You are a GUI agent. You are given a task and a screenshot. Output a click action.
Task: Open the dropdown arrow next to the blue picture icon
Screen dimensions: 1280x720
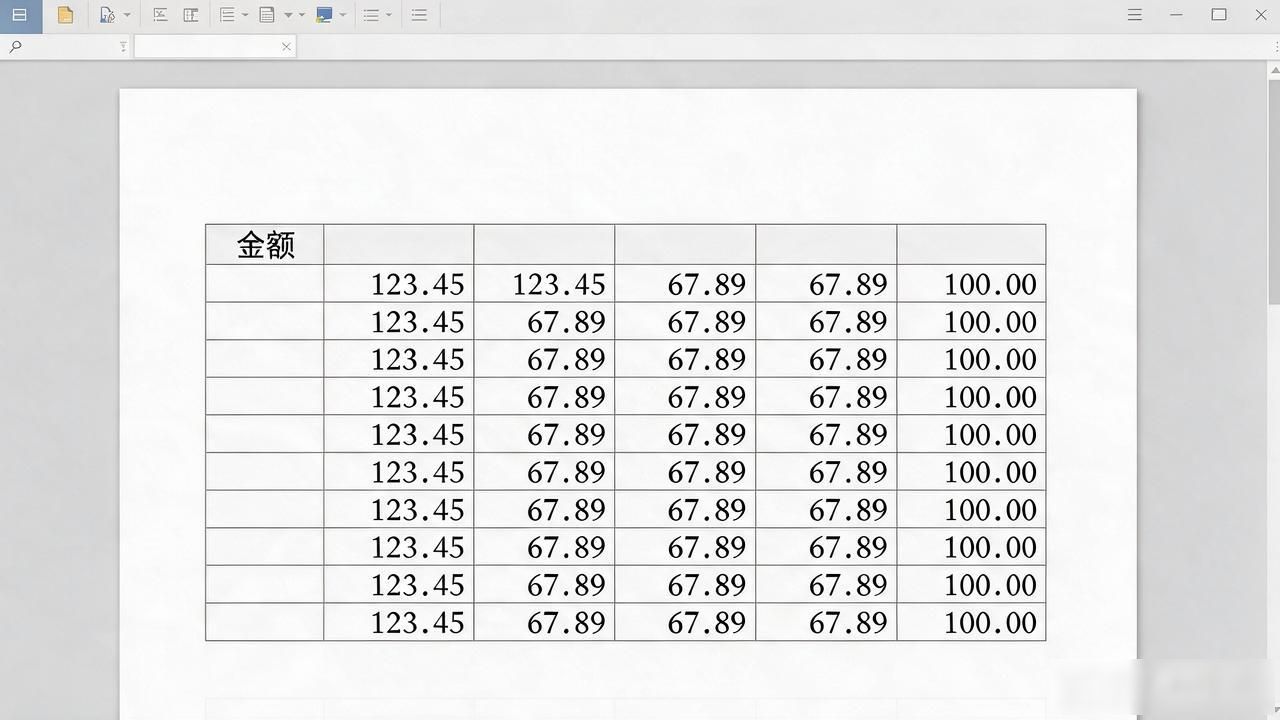(x=343, y=15)
